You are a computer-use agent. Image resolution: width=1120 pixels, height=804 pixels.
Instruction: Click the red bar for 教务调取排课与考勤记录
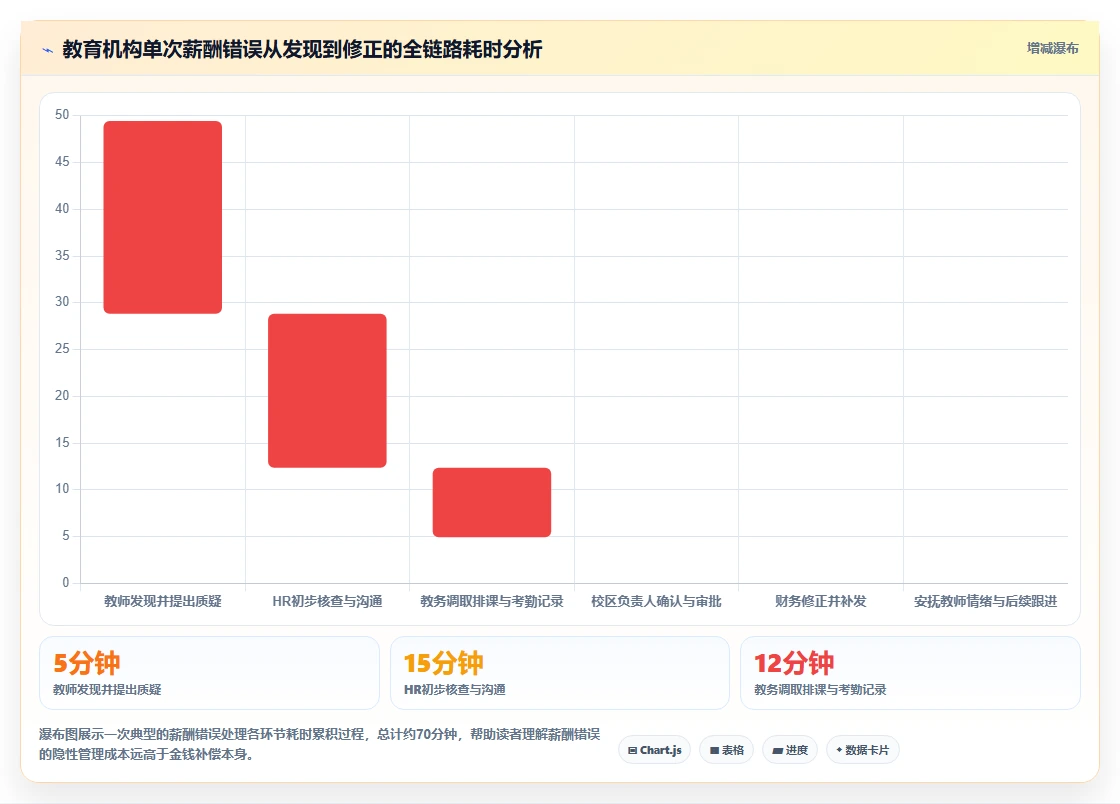coord(492,502)
